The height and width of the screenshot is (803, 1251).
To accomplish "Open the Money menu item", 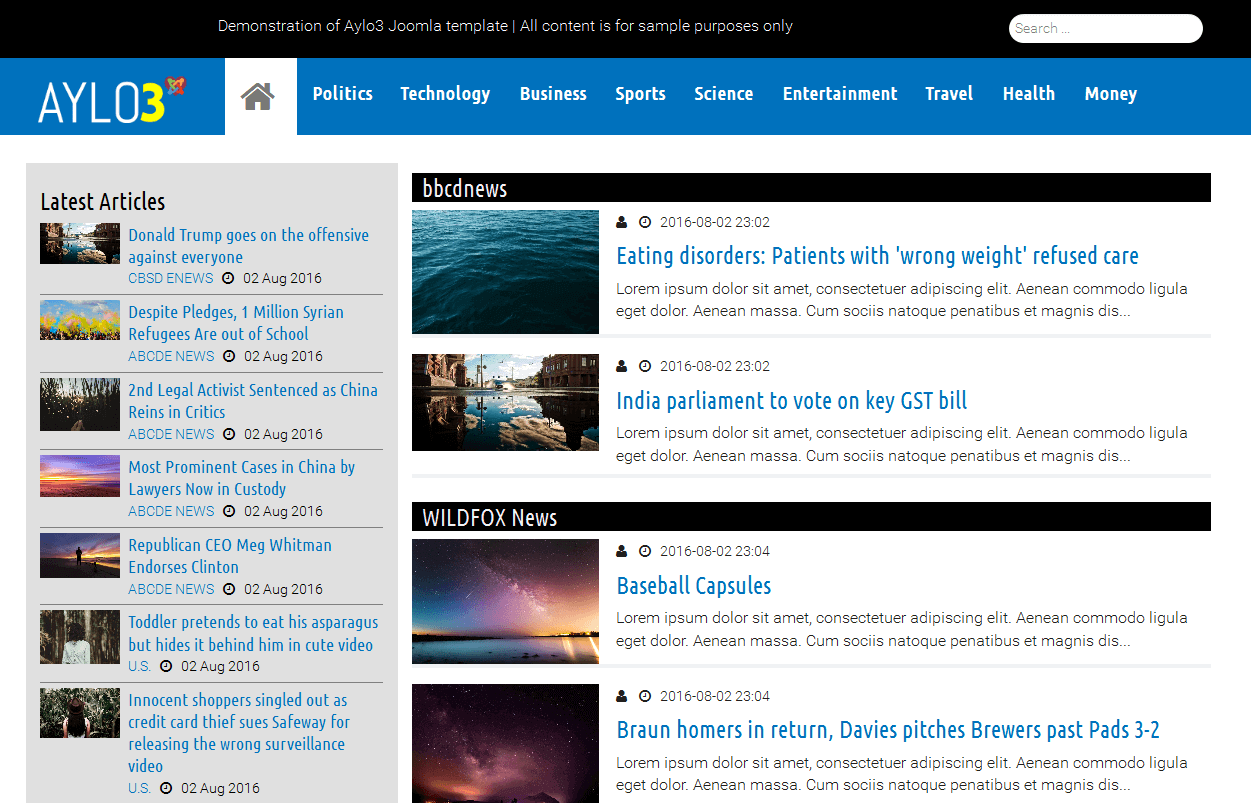I will [1110, 94].
